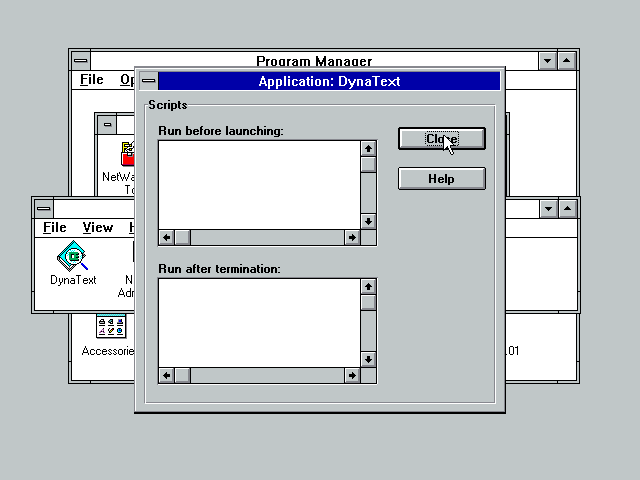Select the Accessories group icon in Program Manager
This screenshot has height=480, width=640.
pos(111,326)
